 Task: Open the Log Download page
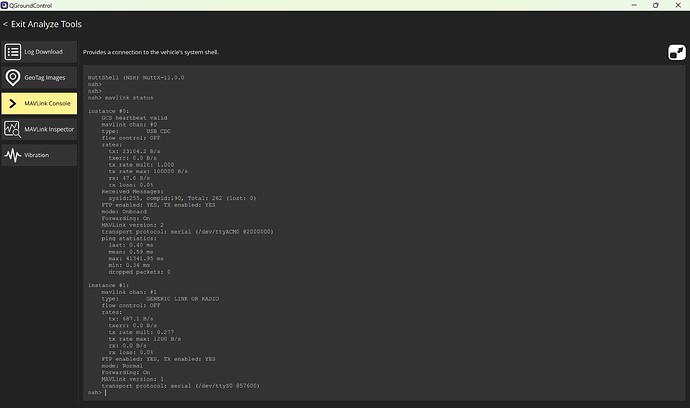tap(43, 51)
